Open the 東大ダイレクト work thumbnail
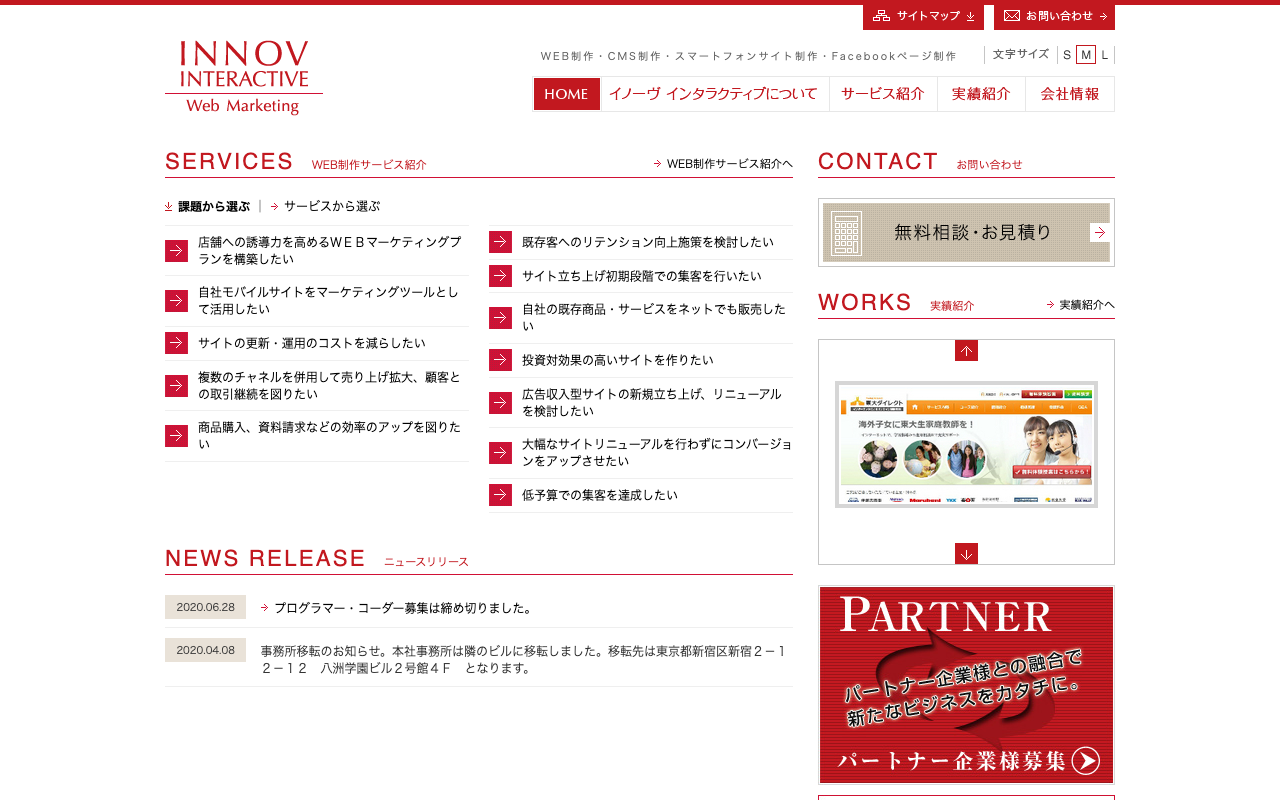 pos(966,445)
